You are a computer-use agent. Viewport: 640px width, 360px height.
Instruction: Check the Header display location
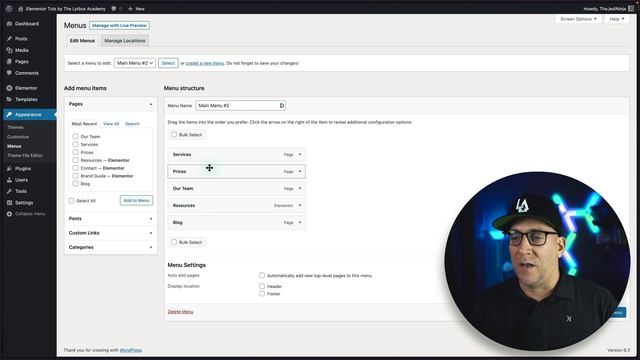pyautogui.click(x=262, y=286)
